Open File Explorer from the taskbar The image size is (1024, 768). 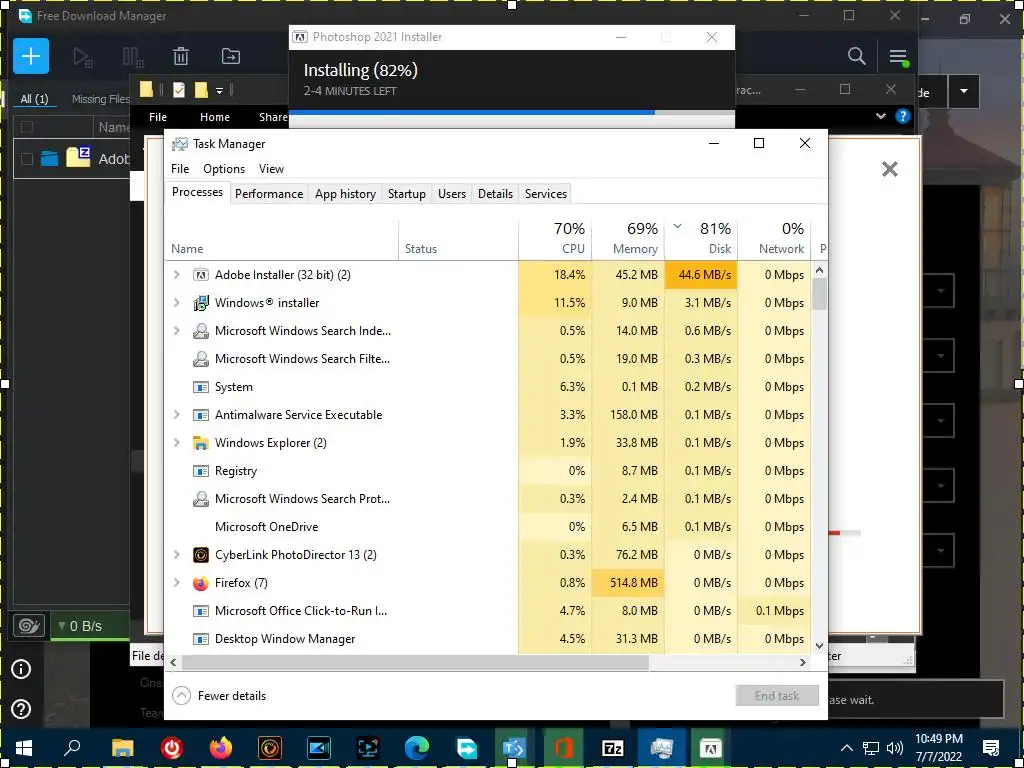click(122, 748)
